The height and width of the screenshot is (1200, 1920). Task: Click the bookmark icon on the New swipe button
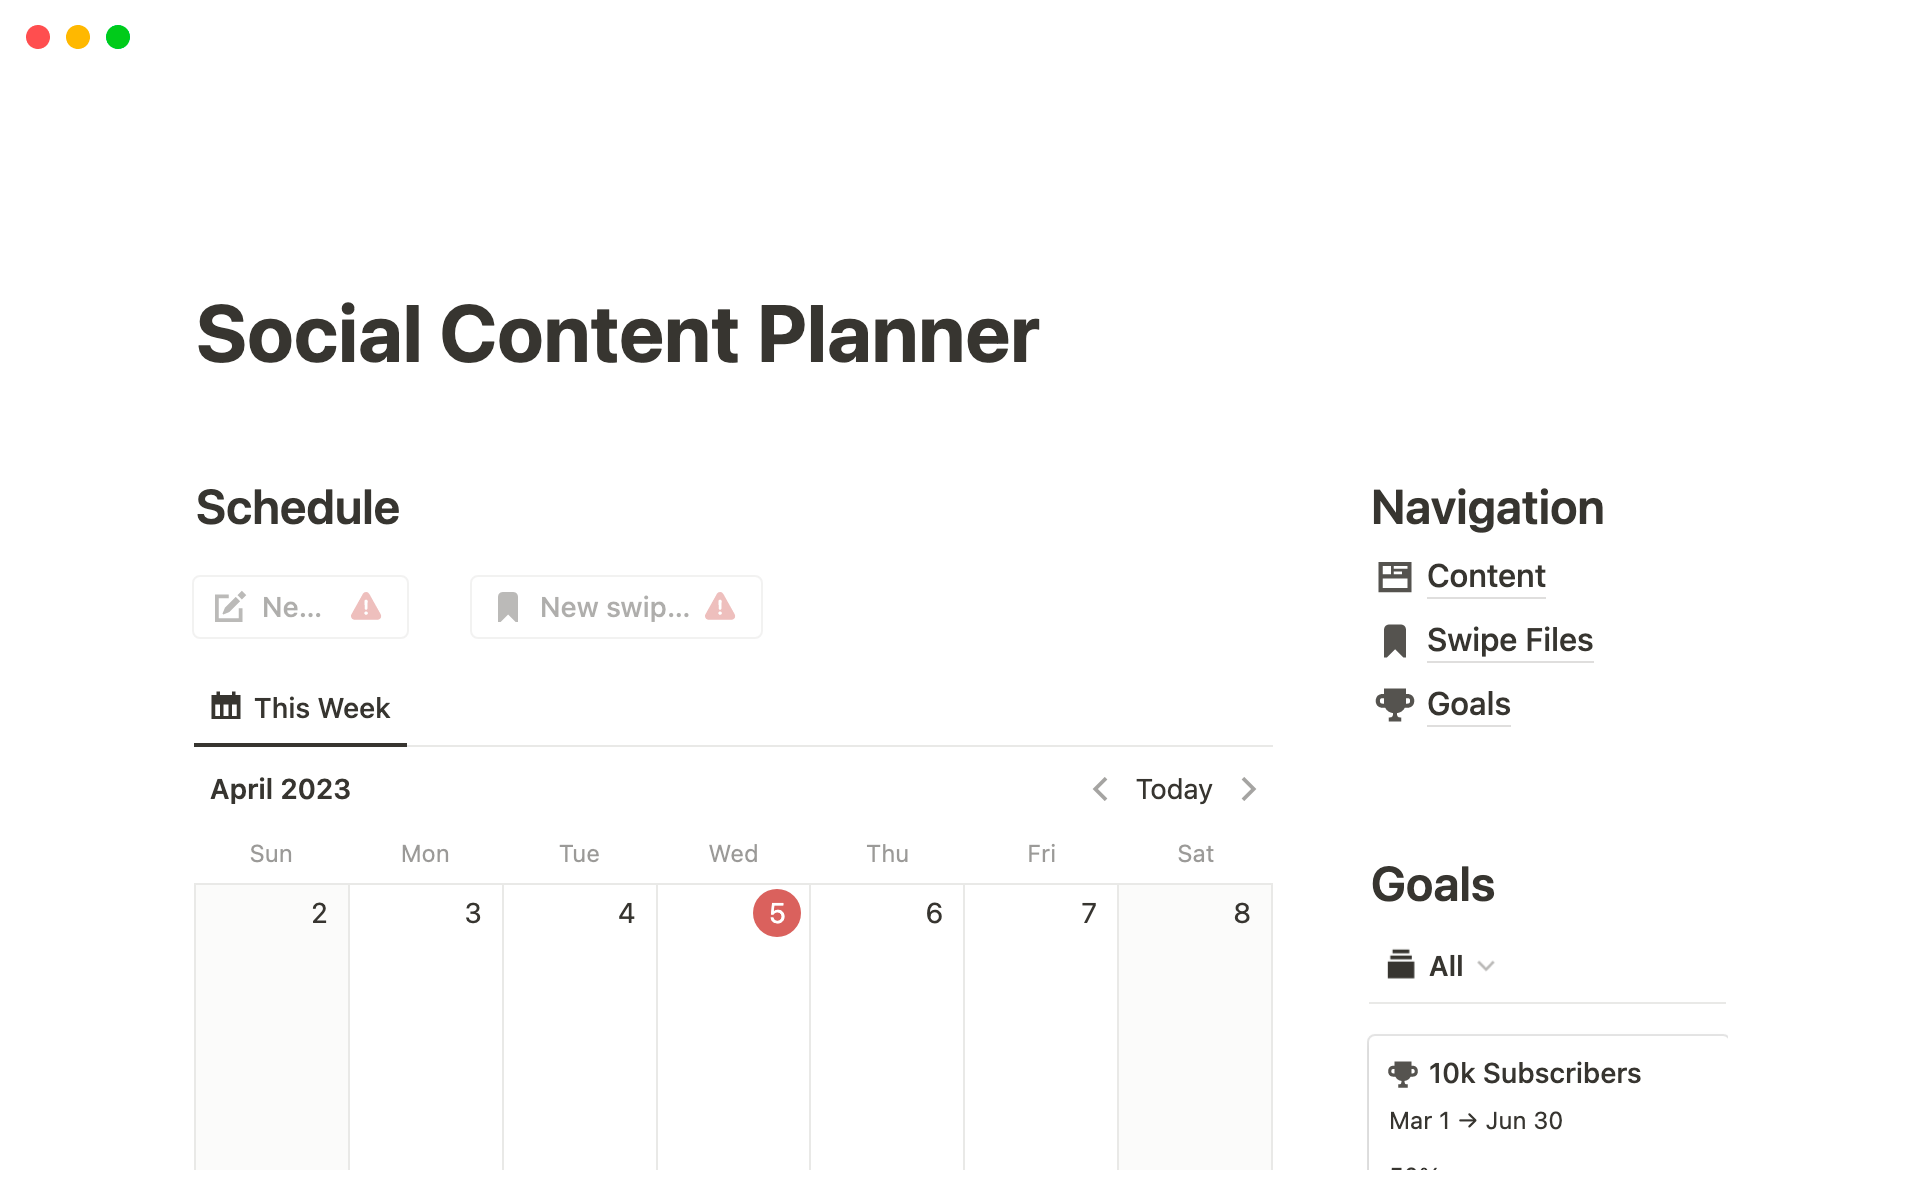pos(508,607)
